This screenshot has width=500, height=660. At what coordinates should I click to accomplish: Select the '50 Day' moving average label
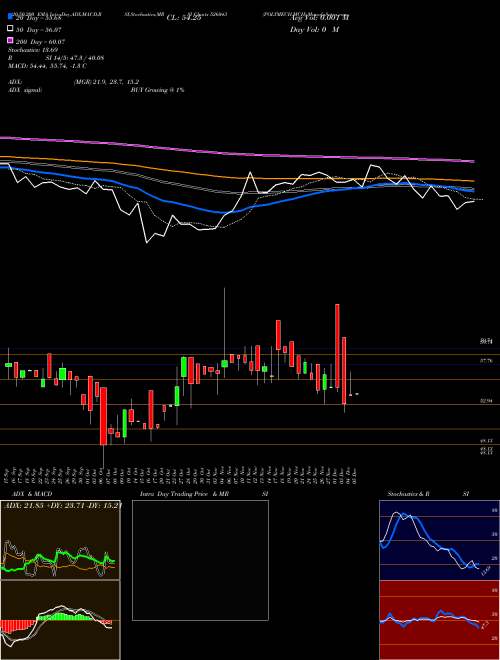pyautogui.click(x=39, y=30)
